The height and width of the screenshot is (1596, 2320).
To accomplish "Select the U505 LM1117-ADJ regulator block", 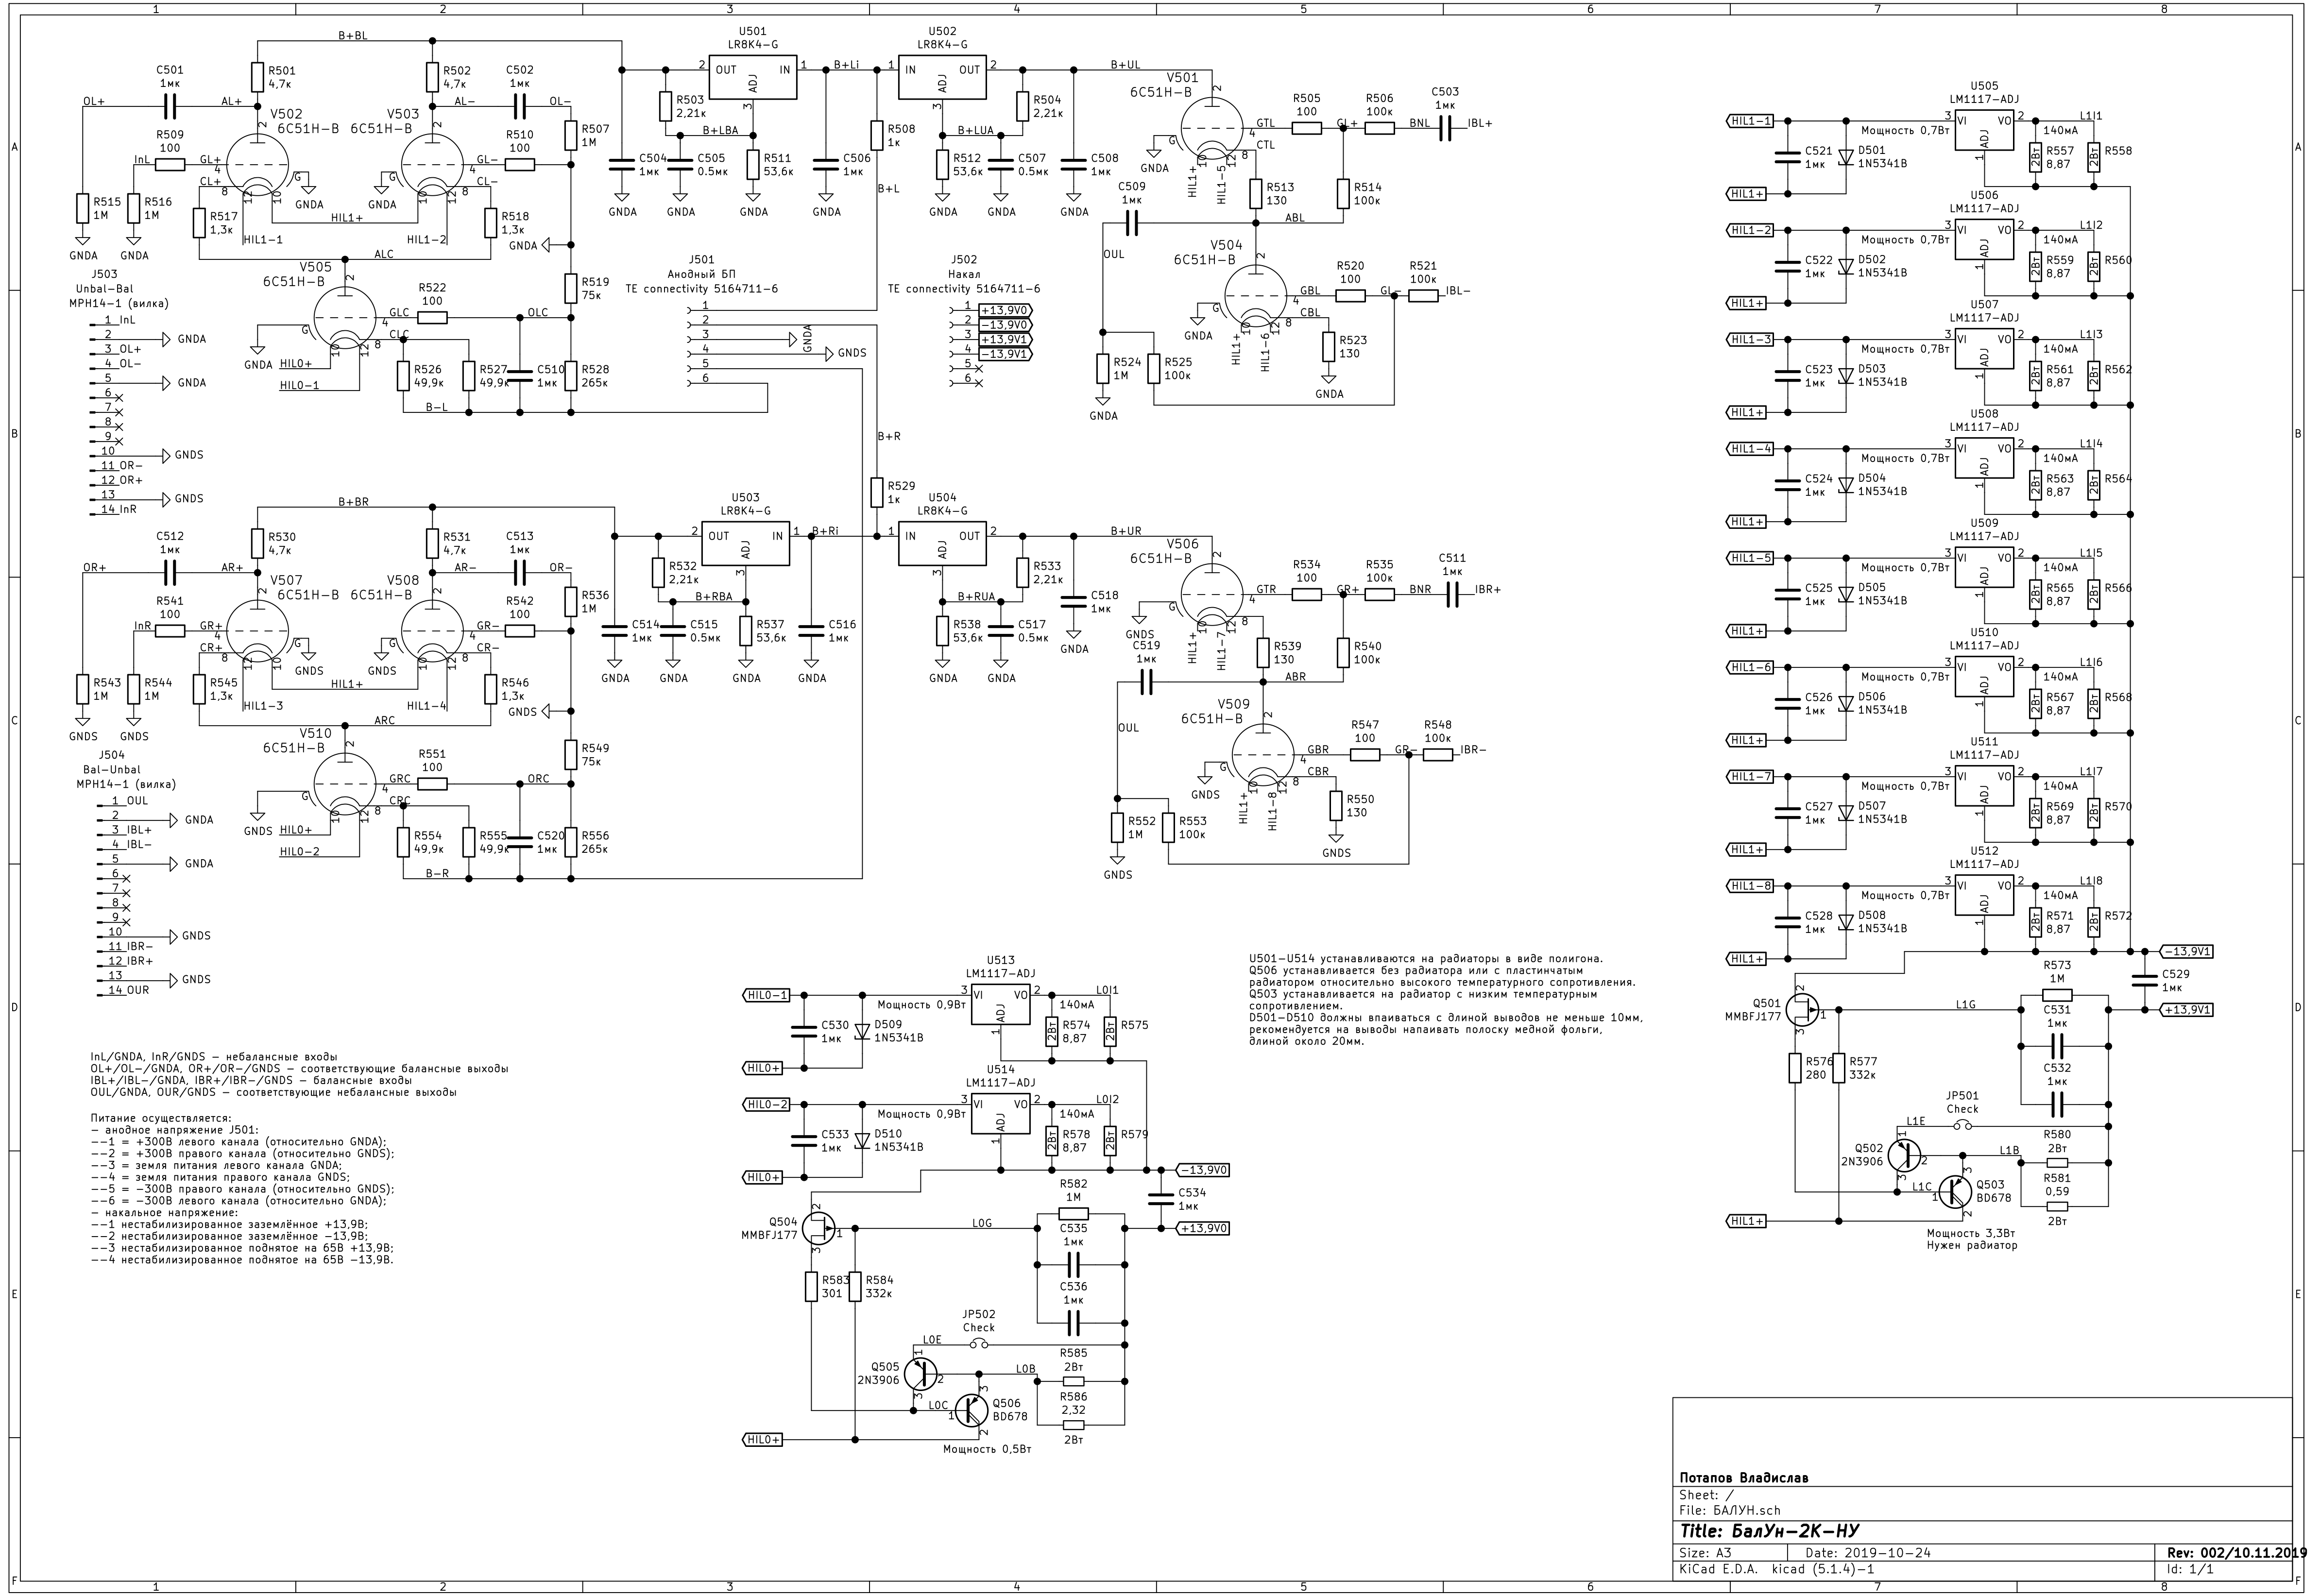I will pyautogui.click(x=1984, y=129).
